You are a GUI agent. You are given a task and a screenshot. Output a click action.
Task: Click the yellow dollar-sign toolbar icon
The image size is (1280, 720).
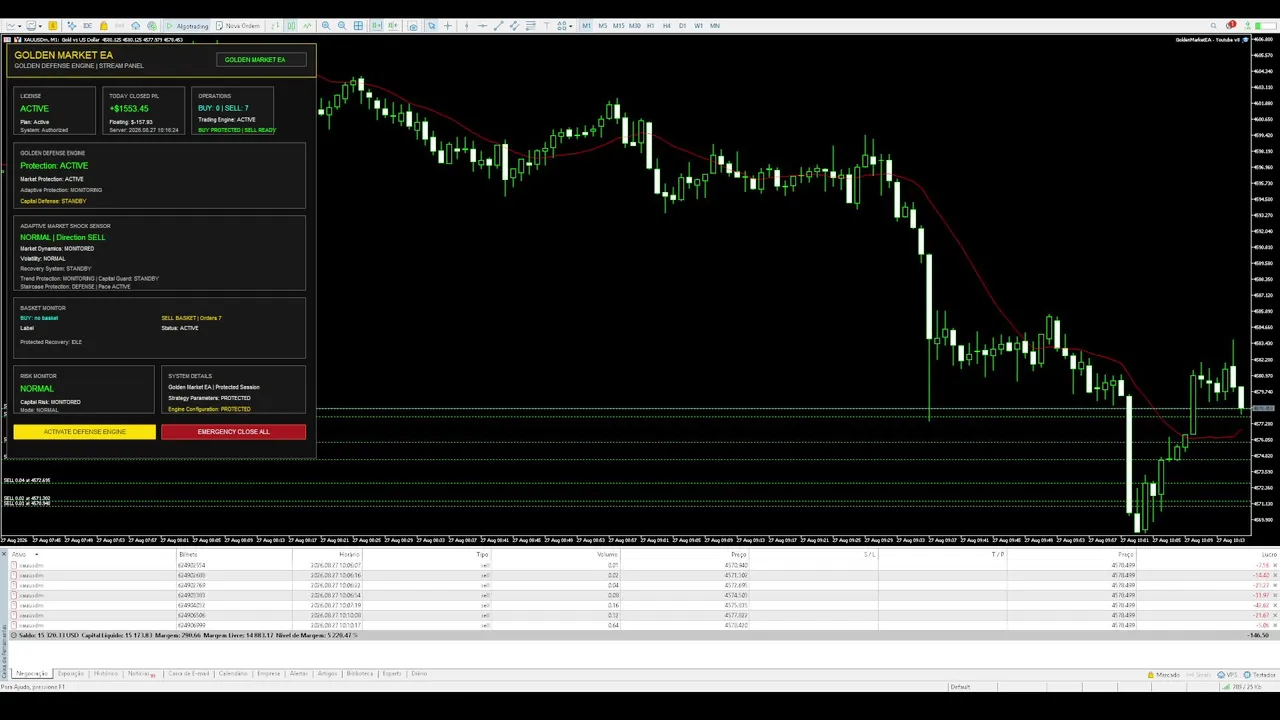[53, 26]
